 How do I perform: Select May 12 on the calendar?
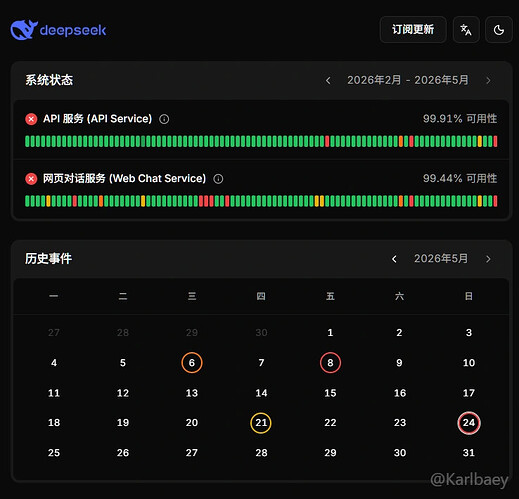[x=123, y=393]
